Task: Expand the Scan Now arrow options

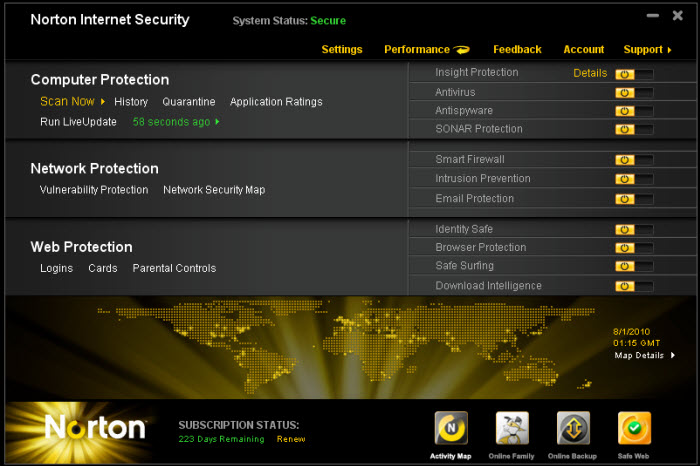Action: pyautogui.click(x=103, y=102)
